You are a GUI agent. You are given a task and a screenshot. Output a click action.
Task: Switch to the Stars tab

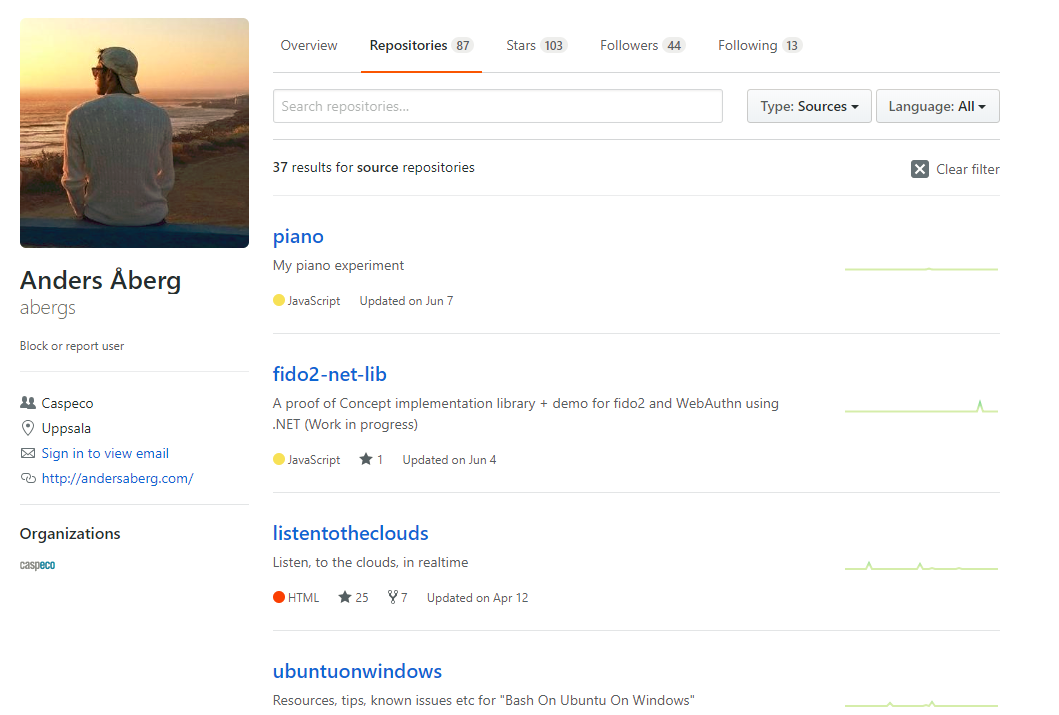536,45
